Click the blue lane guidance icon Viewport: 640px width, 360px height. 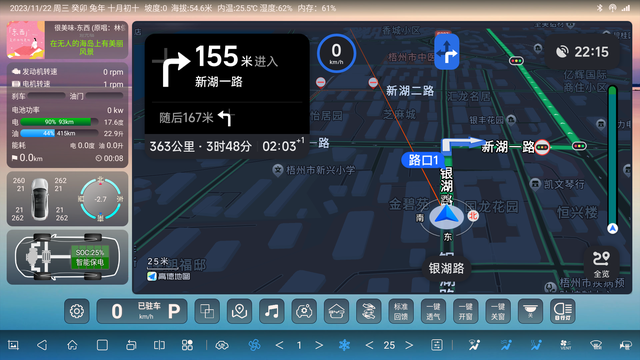[447, 52]
